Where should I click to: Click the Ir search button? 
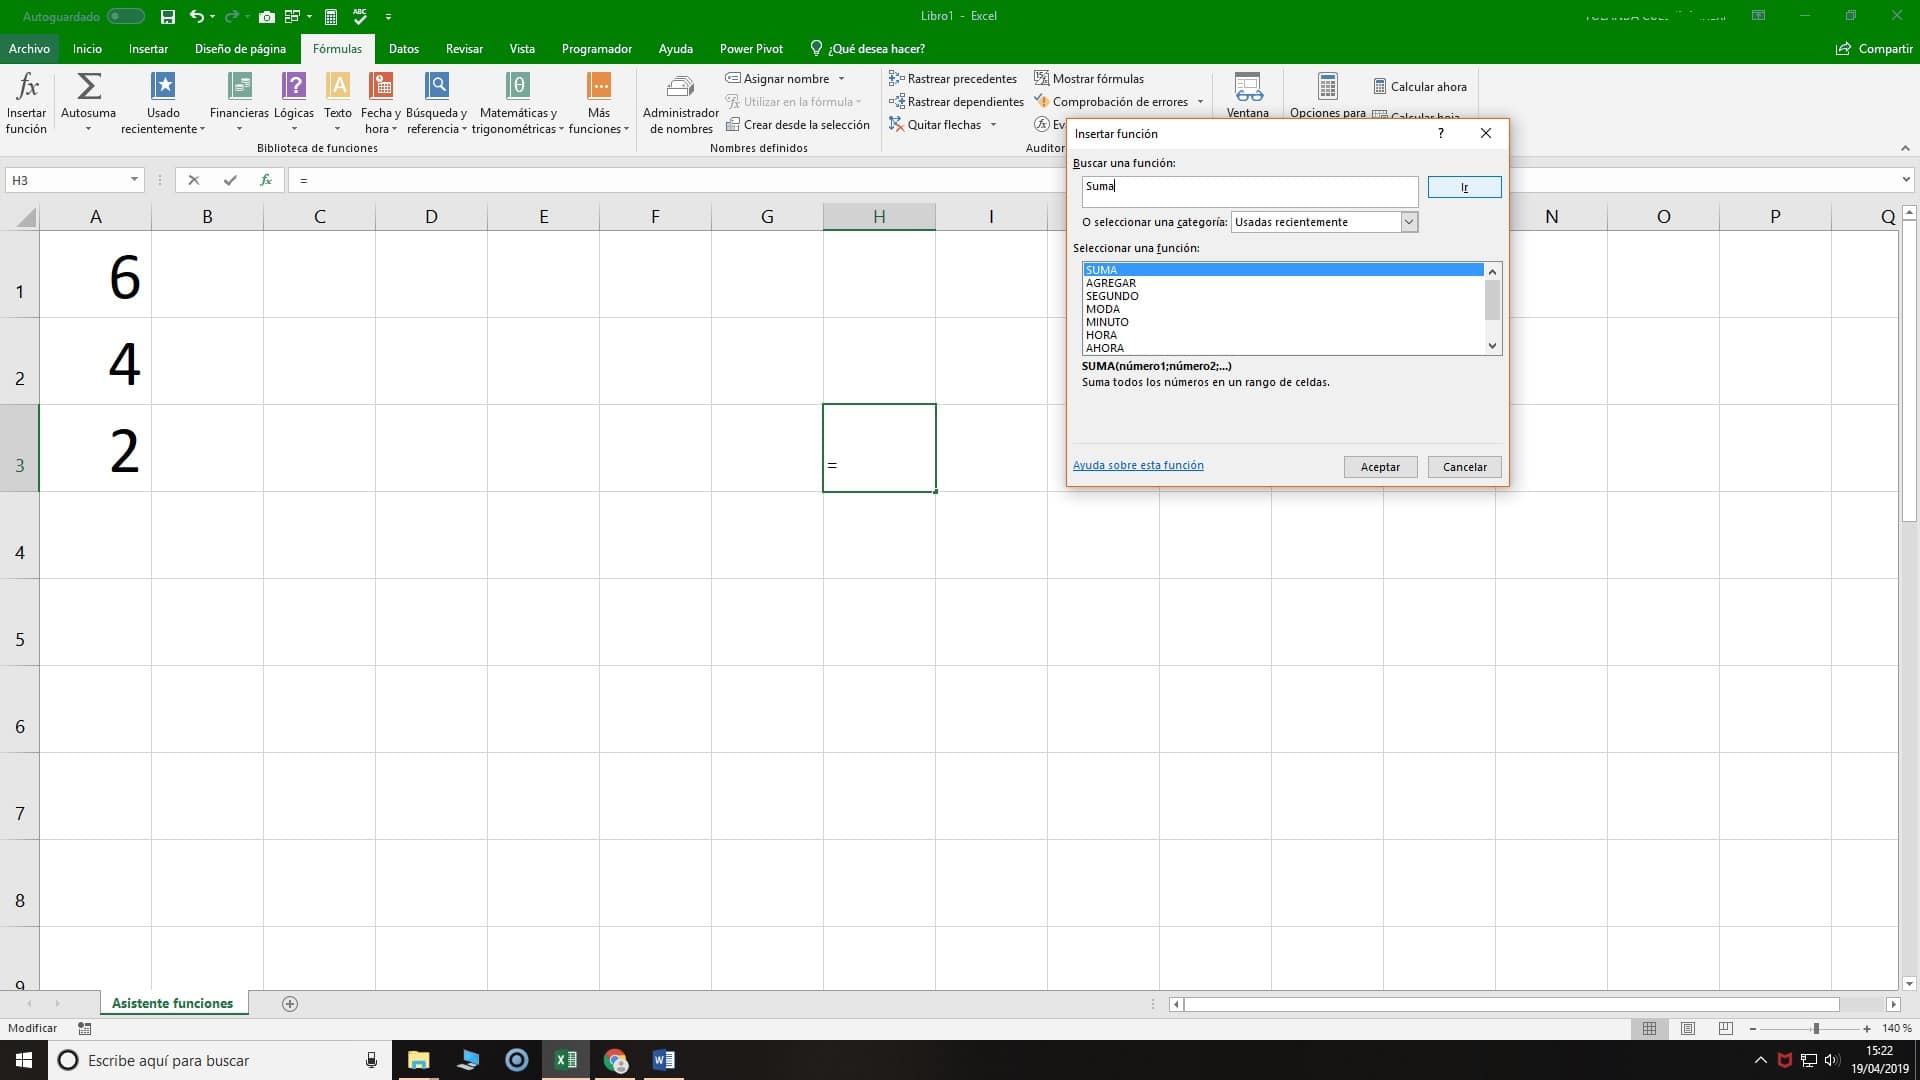click(1464, 187)
